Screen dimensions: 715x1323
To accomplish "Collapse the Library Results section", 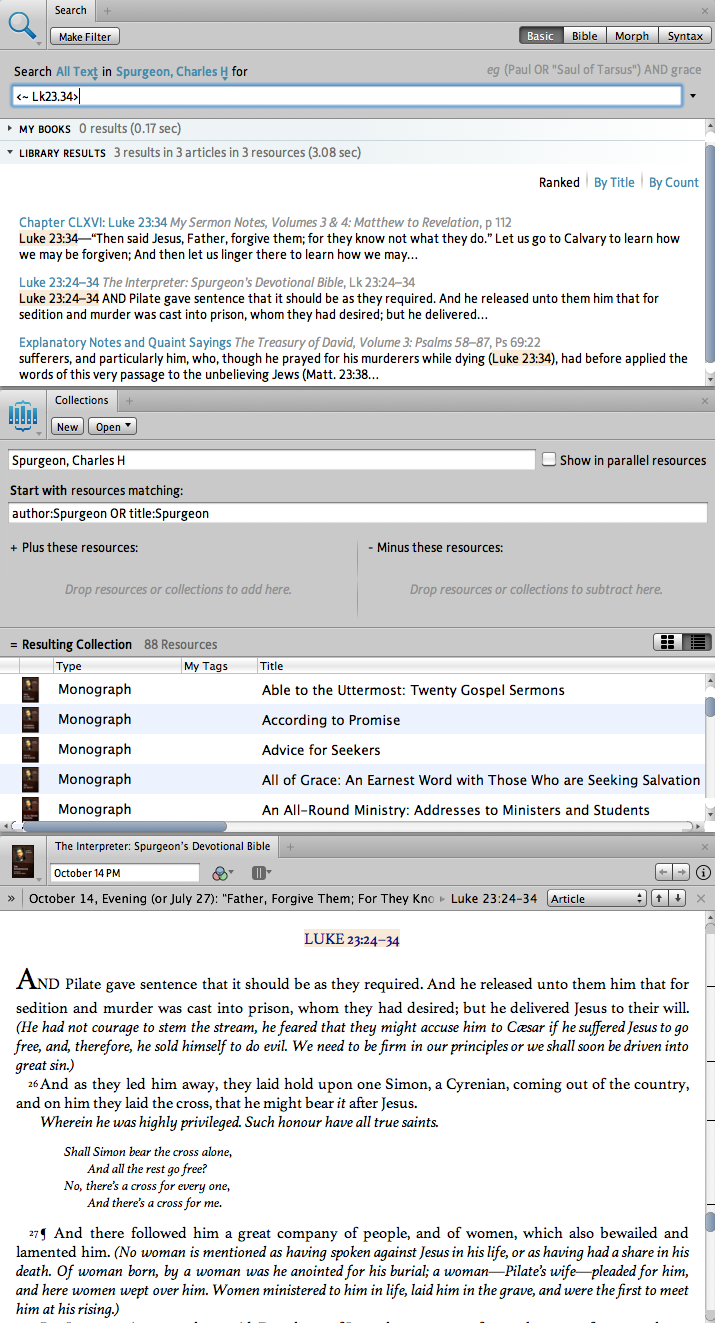I will tap(10, 153).
